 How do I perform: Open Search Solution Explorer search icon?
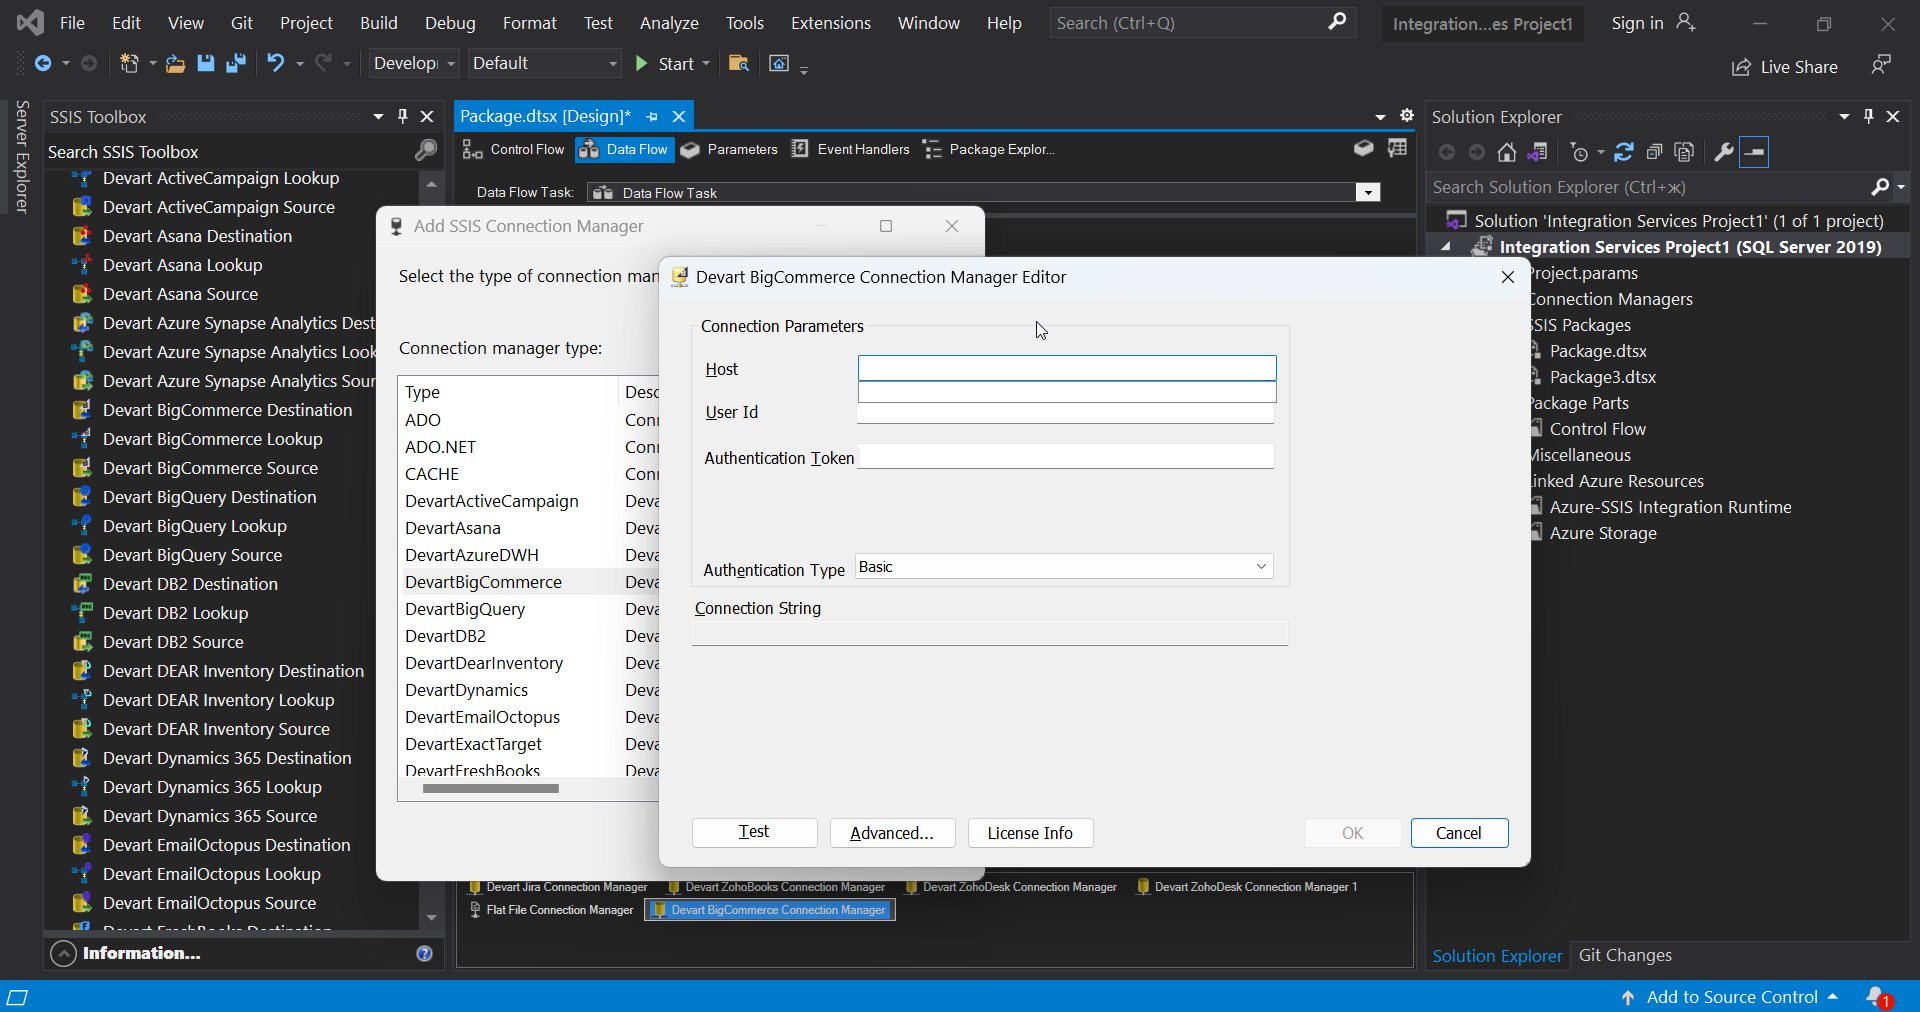pos(1883,187)
